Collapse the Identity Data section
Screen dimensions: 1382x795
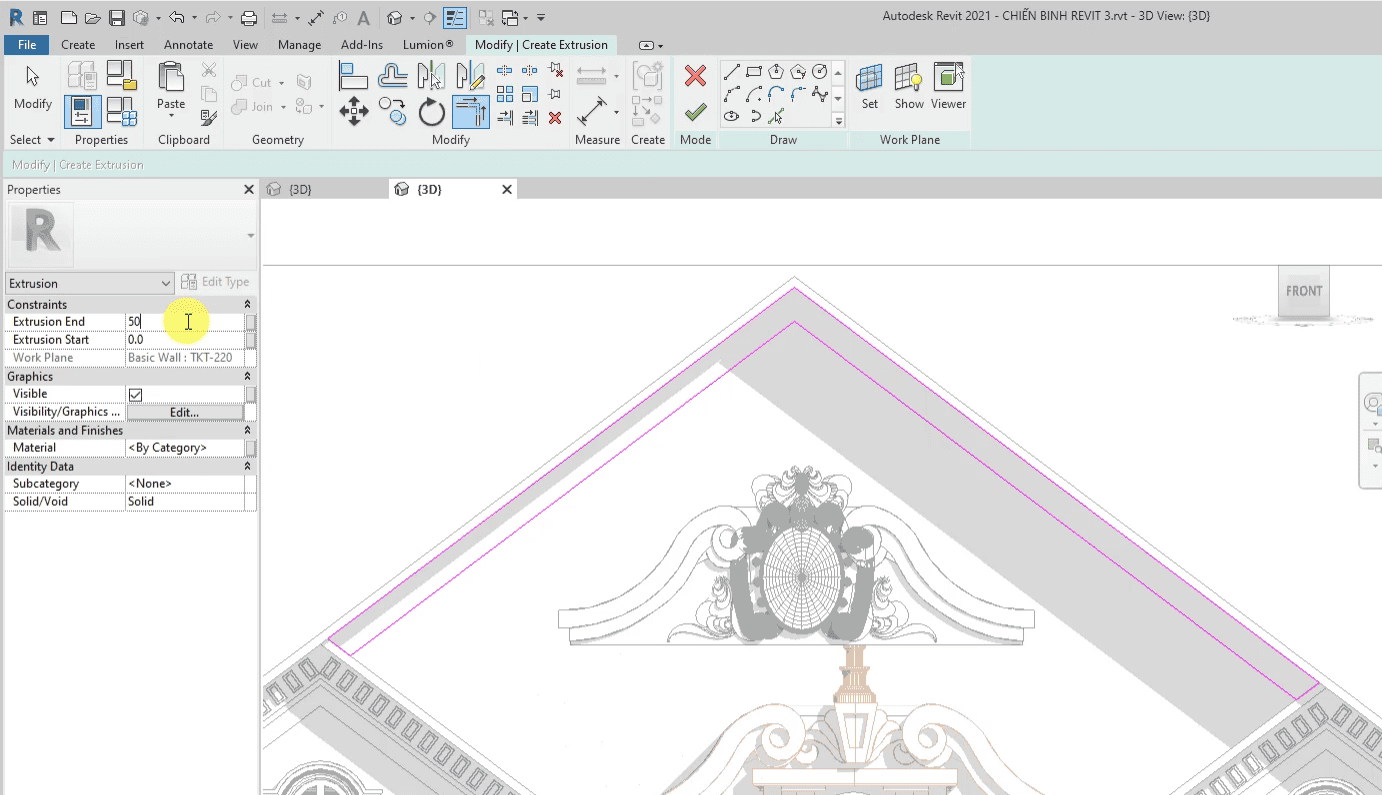click(x=247, y=466)
